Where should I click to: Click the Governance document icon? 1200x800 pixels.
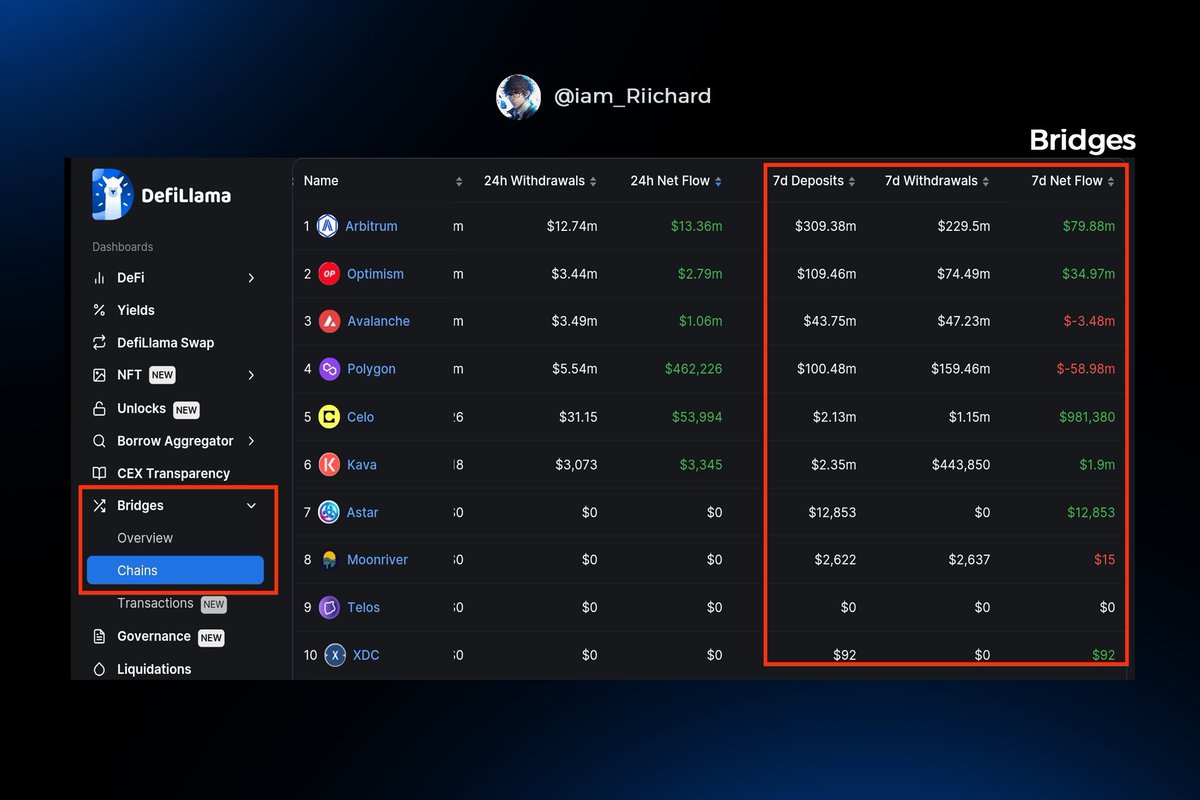tap(99, 636)
